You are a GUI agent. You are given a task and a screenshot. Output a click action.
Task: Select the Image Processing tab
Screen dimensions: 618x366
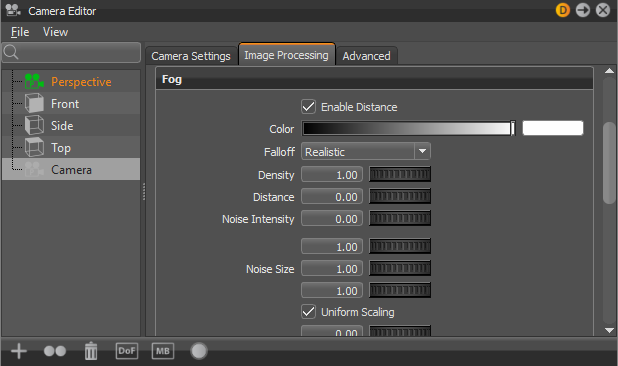(286, 55)
